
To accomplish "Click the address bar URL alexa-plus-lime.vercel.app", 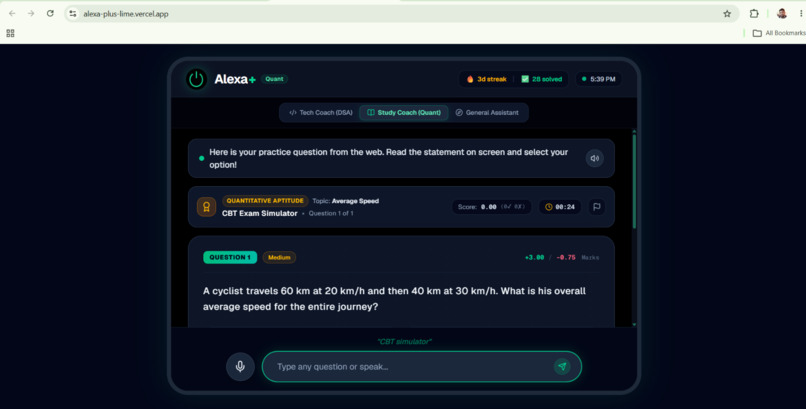I will coord(126,14).
